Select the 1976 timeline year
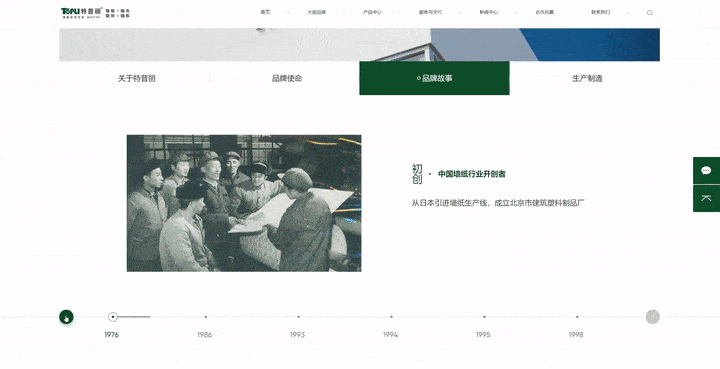The width and height of the screenshot is (720, 369). point(112,335)
